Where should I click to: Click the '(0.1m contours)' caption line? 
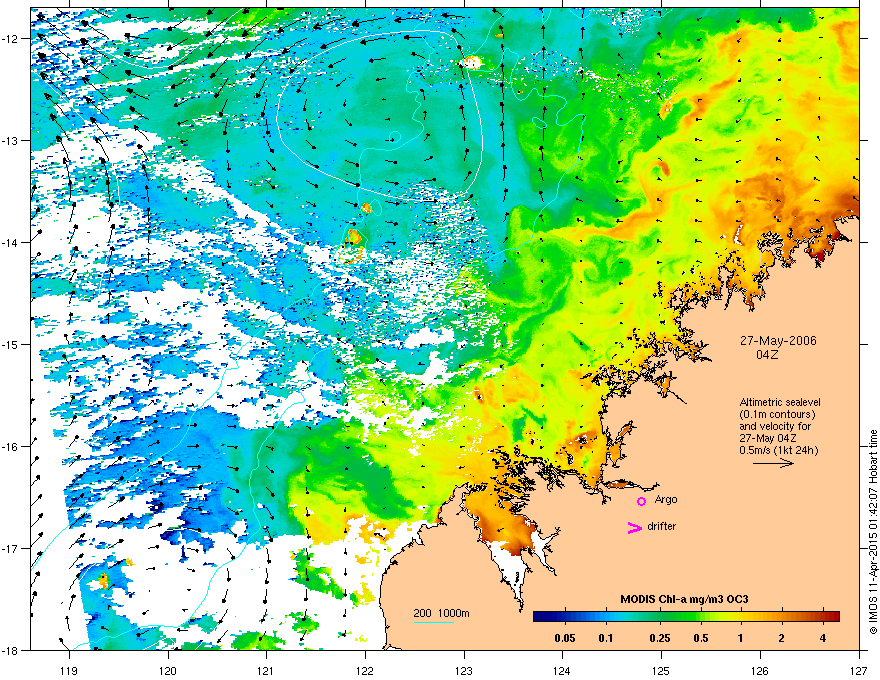click(x=777, y=414)
